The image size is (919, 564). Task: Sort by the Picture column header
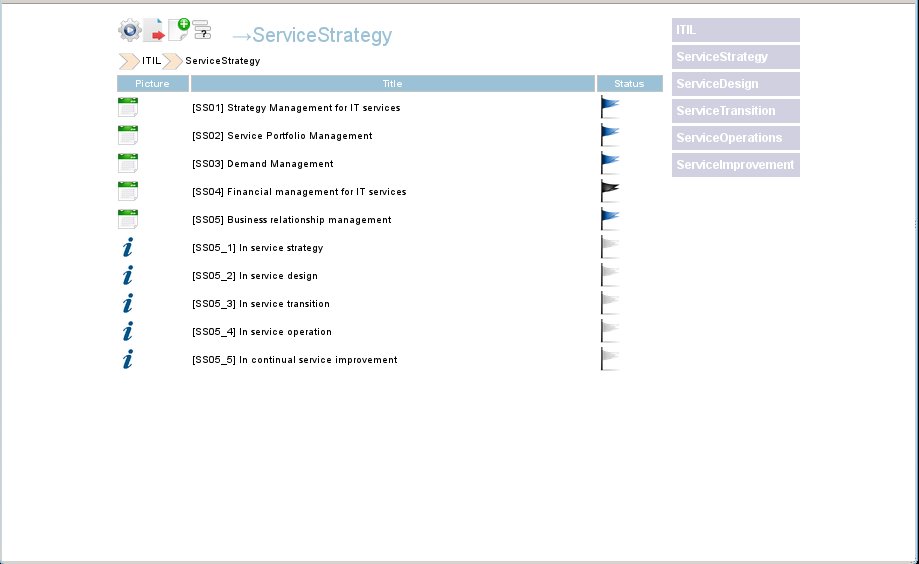coord(152,84)
